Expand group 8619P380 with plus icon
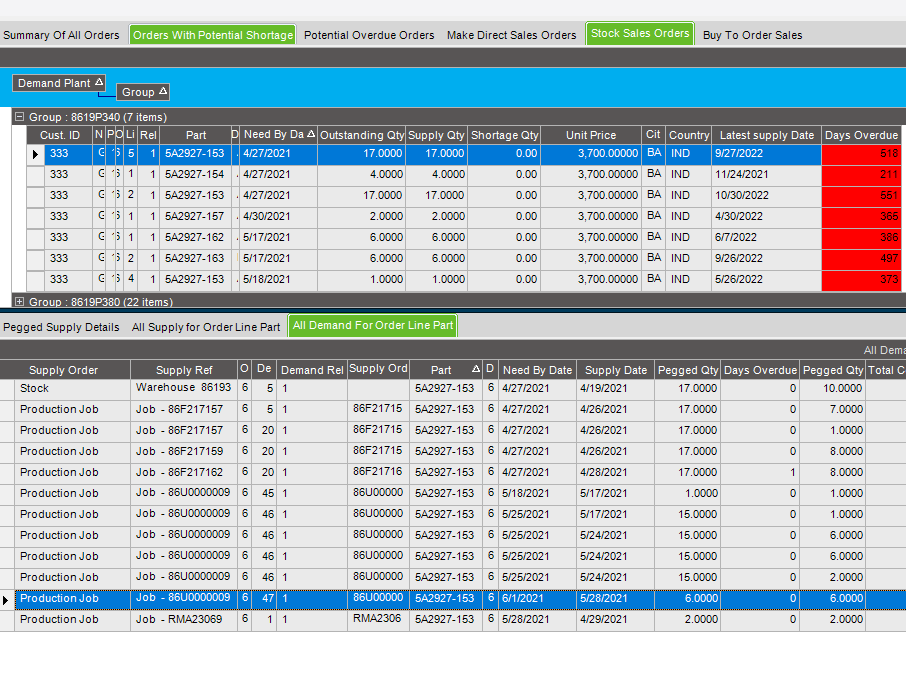This screenshot has width=906, height=684. (x=19, y=301)
